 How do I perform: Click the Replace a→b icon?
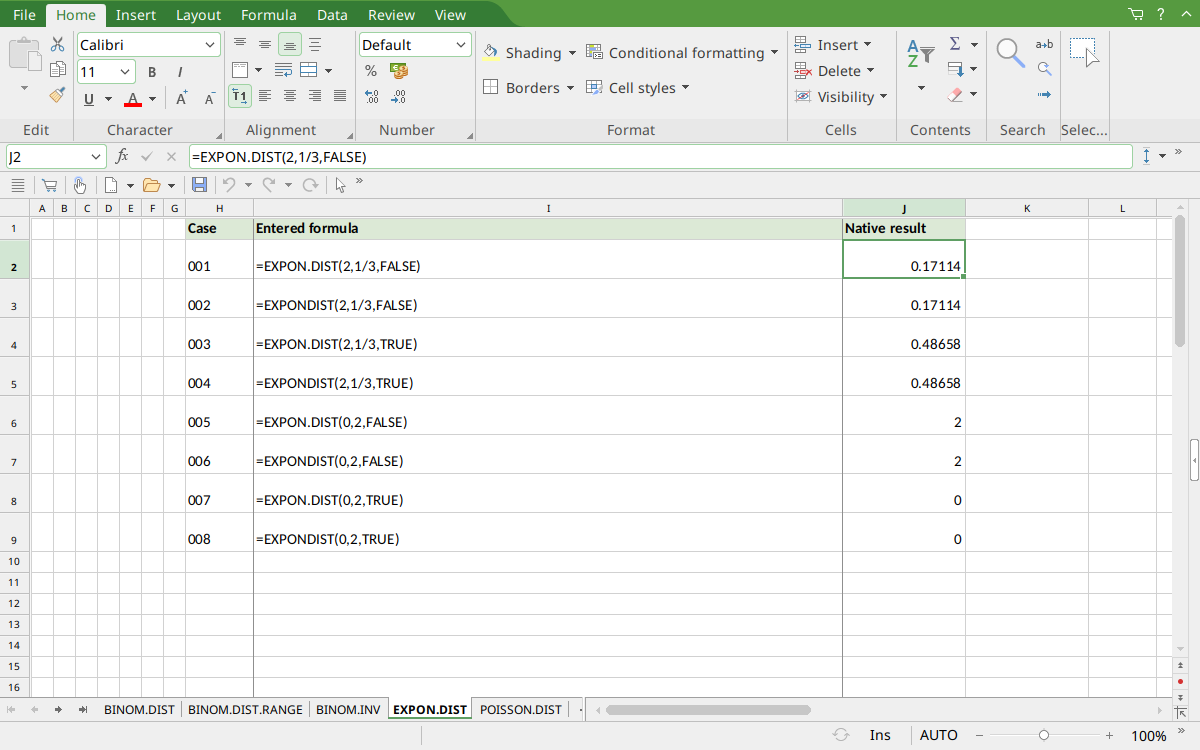[x=1044, y=44]
